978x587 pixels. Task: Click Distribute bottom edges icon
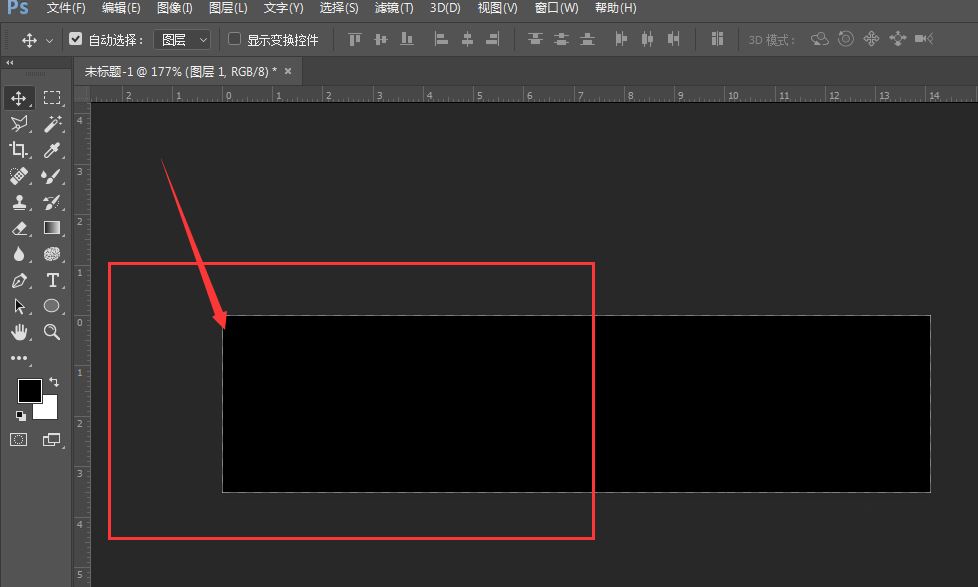(x=587, y=39)
